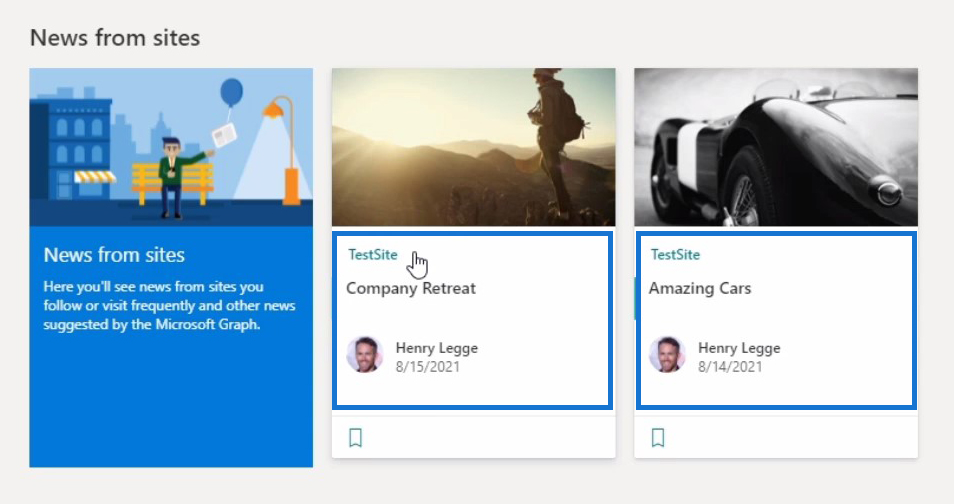Click News from sites title on blue card
954x504 pixels.
(114, 254)
